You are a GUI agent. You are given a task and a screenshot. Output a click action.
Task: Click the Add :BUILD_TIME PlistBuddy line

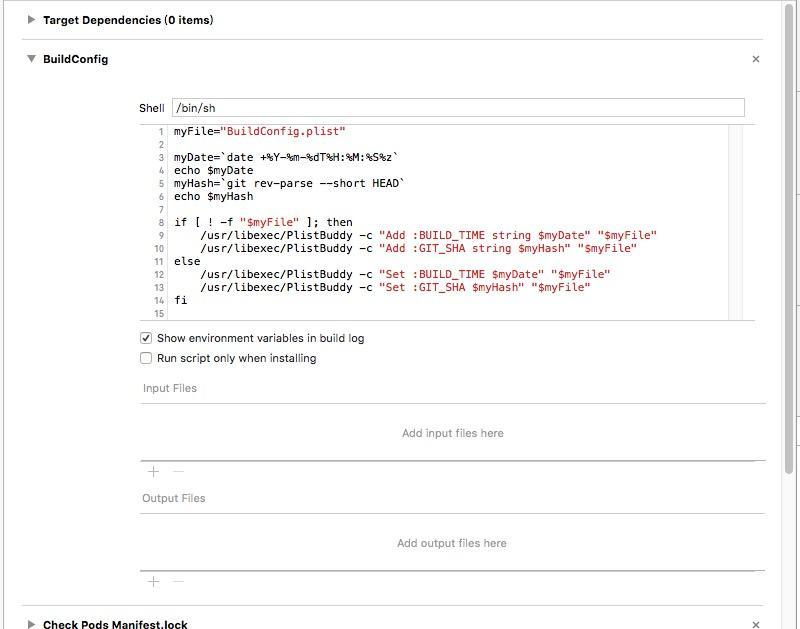(x=428, y=235)
